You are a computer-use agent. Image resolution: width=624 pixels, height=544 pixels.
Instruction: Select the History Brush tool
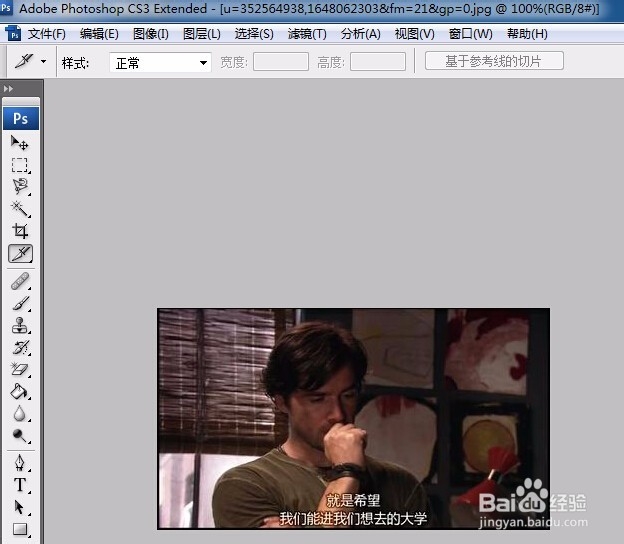20,347
